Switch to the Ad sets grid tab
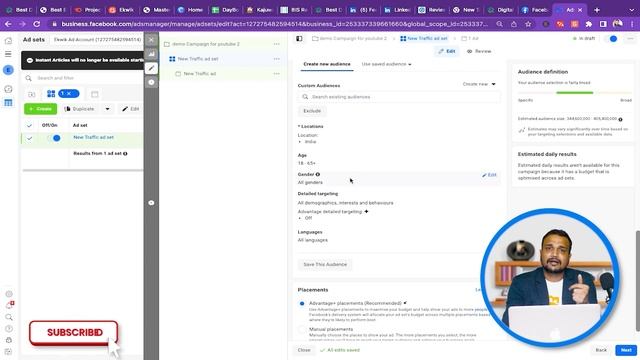This screenshot has height=360, width=640. (51, 94)
